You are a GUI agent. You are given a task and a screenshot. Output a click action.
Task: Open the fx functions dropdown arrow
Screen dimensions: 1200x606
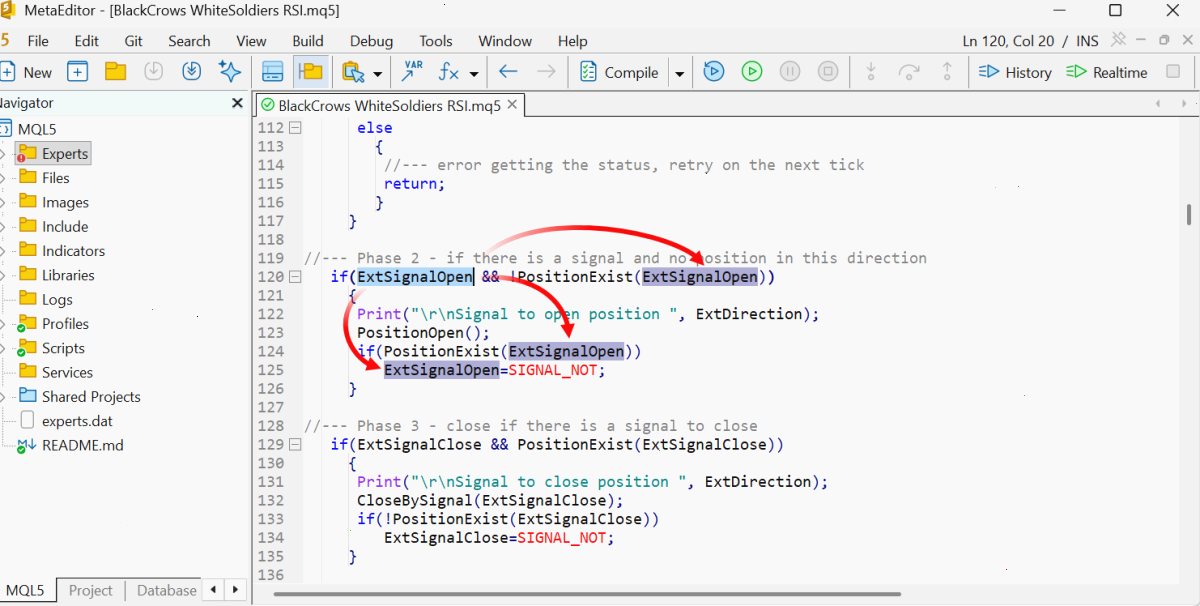point(474,73)
